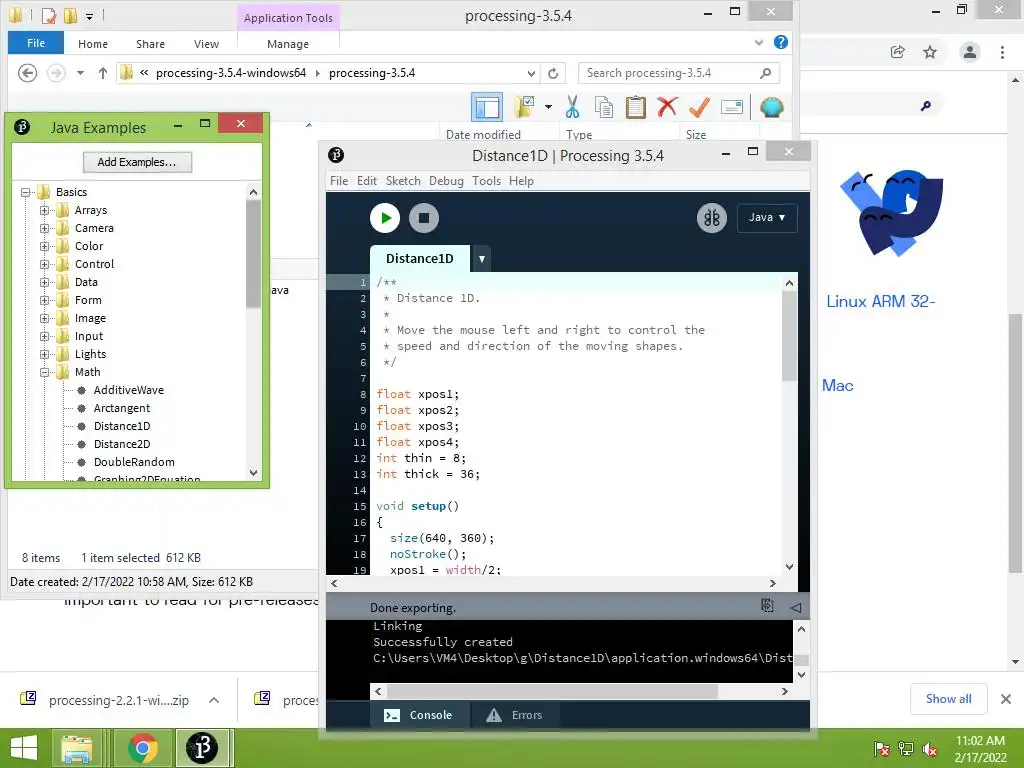
Task: Click Show all downloads button
Action: (x=948, y=699)
